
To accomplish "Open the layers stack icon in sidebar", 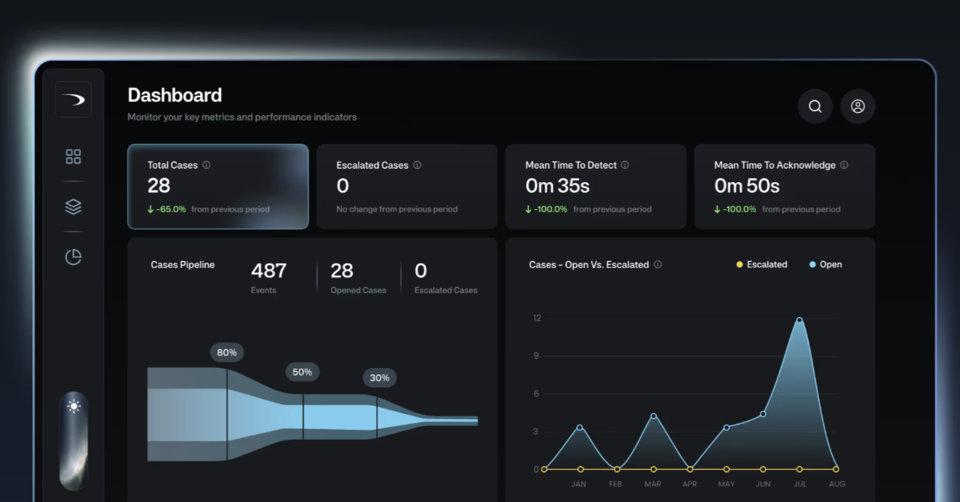I will 73,207.
